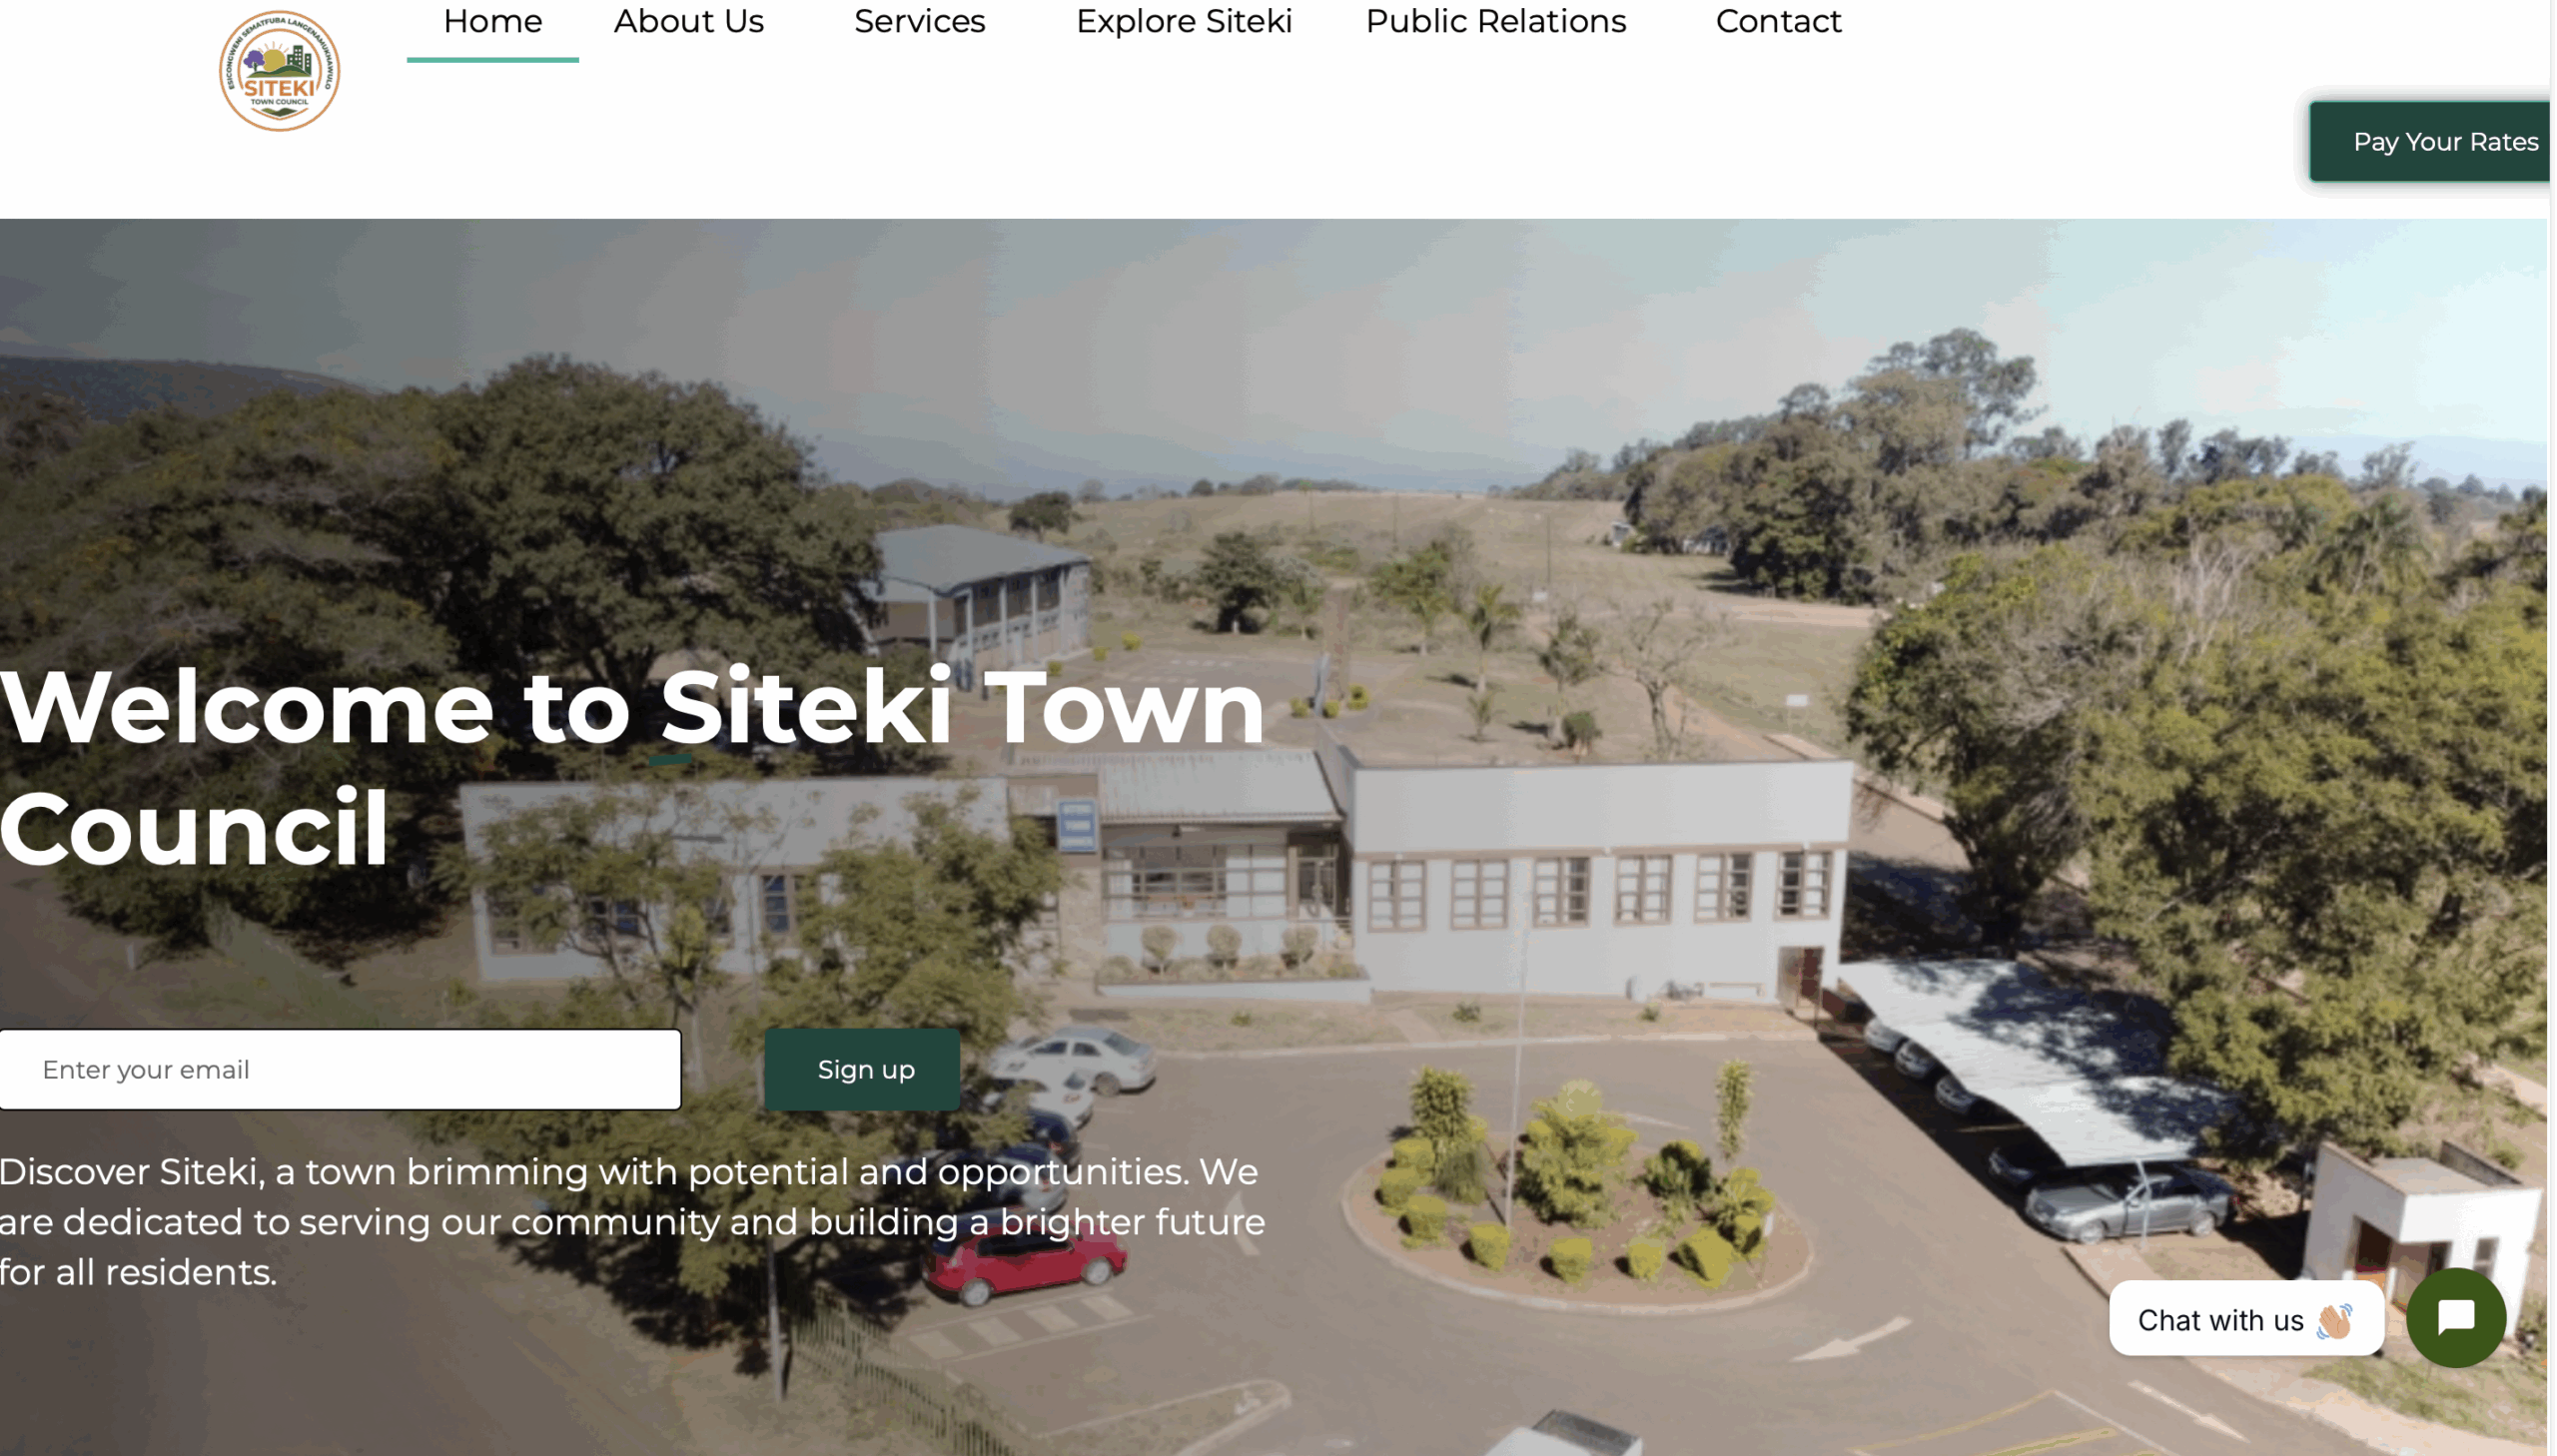Click the red car in the photo

(1024, 1264)
